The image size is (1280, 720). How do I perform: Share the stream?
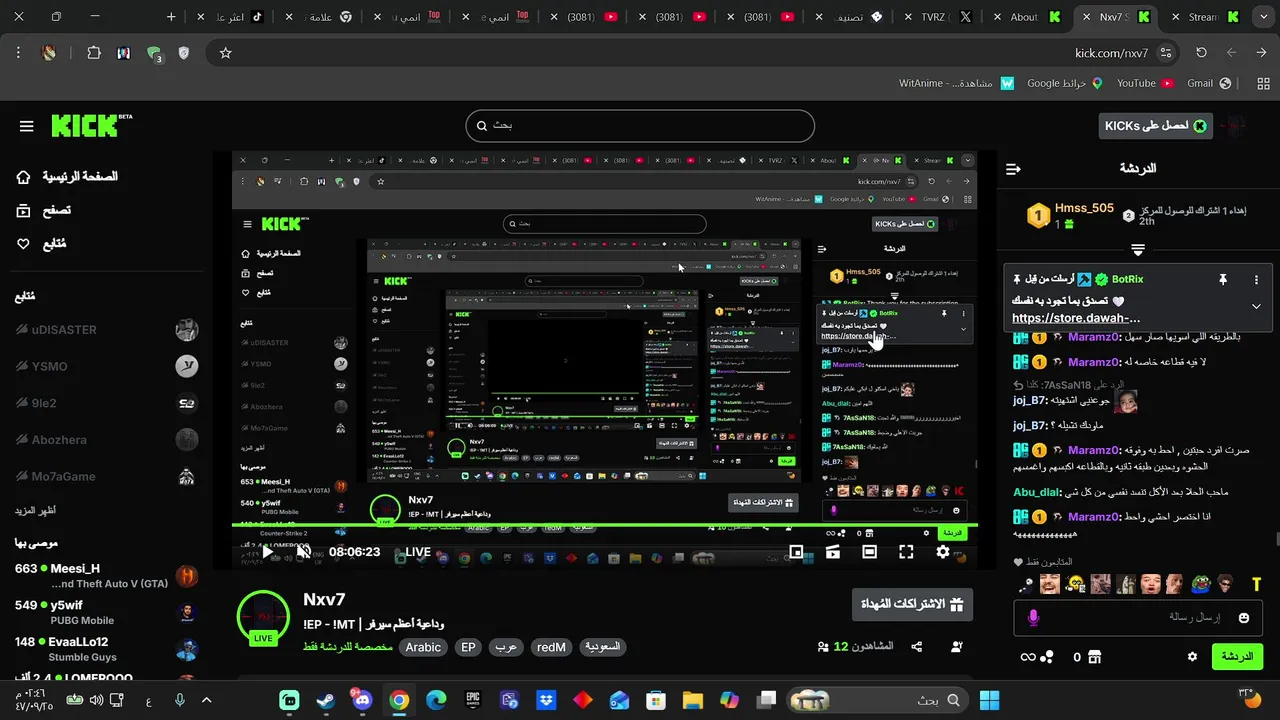click(x=917, y=647)
